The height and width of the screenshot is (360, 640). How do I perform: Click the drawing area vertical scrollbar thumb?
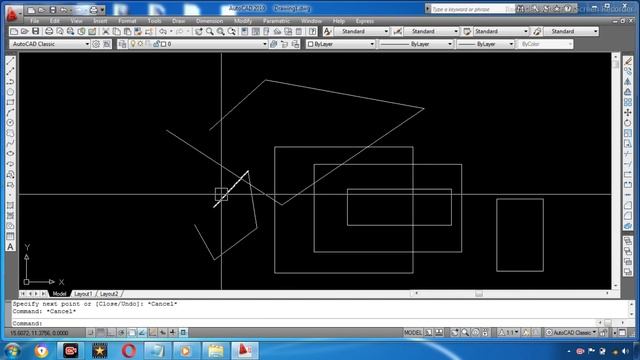(x=616, y=64)
